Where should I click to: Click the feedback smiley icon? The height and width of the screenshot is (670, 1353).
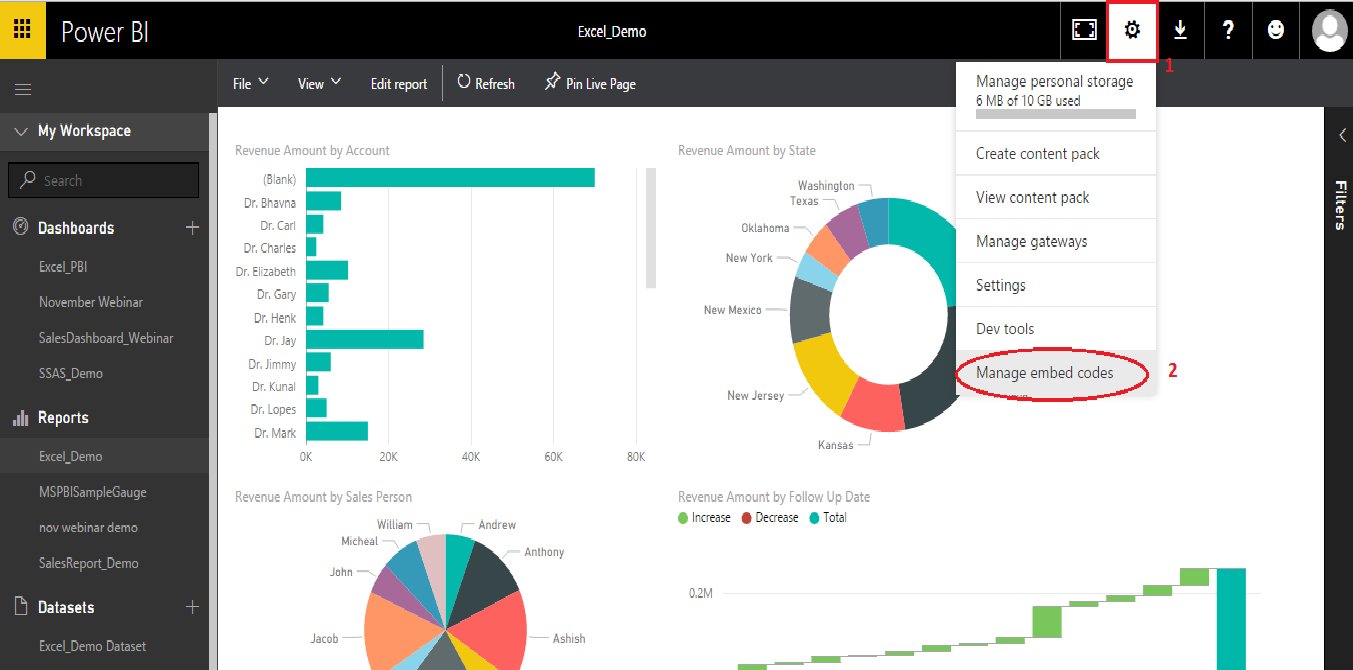click(1276, 30)
